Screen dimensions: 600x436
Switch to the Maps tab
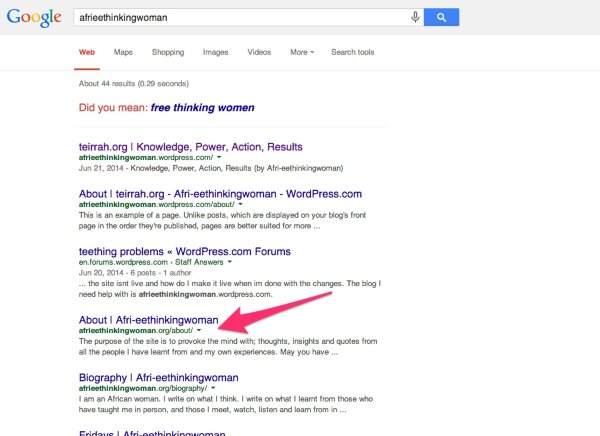123,52
